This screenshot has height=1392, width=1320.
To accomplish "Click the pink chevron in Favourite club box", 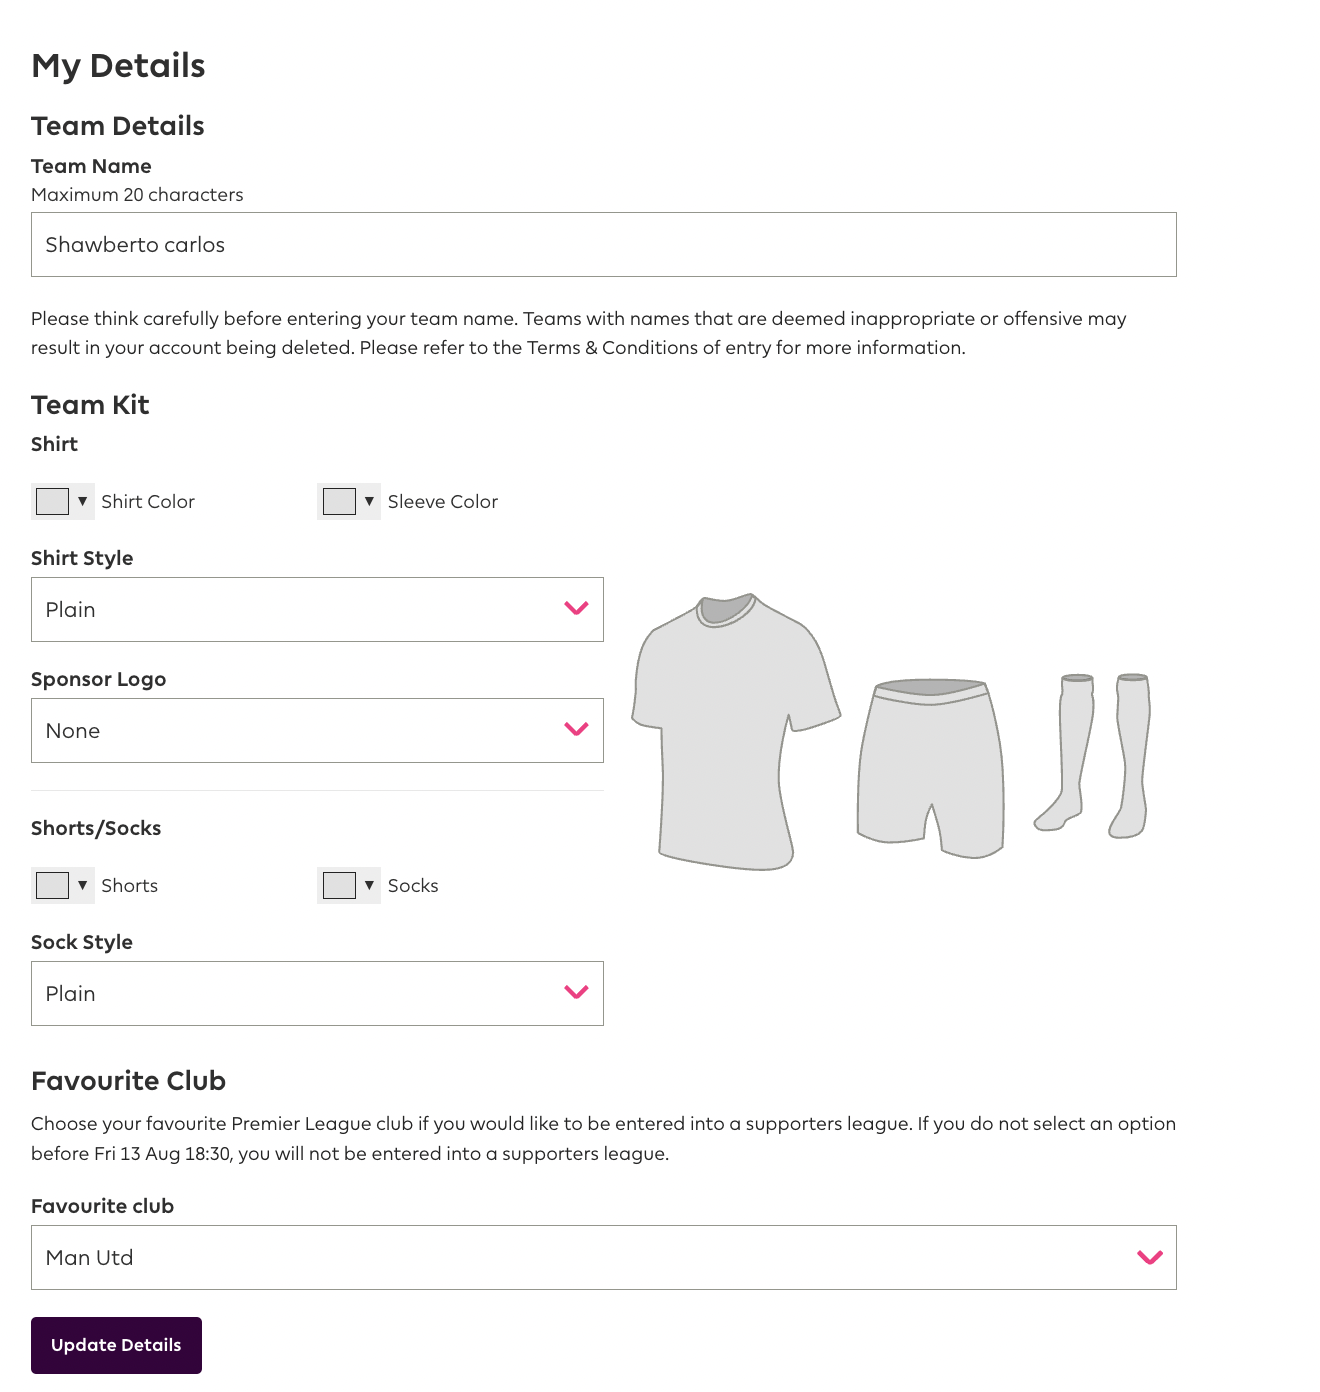I will (1150, 1257).
